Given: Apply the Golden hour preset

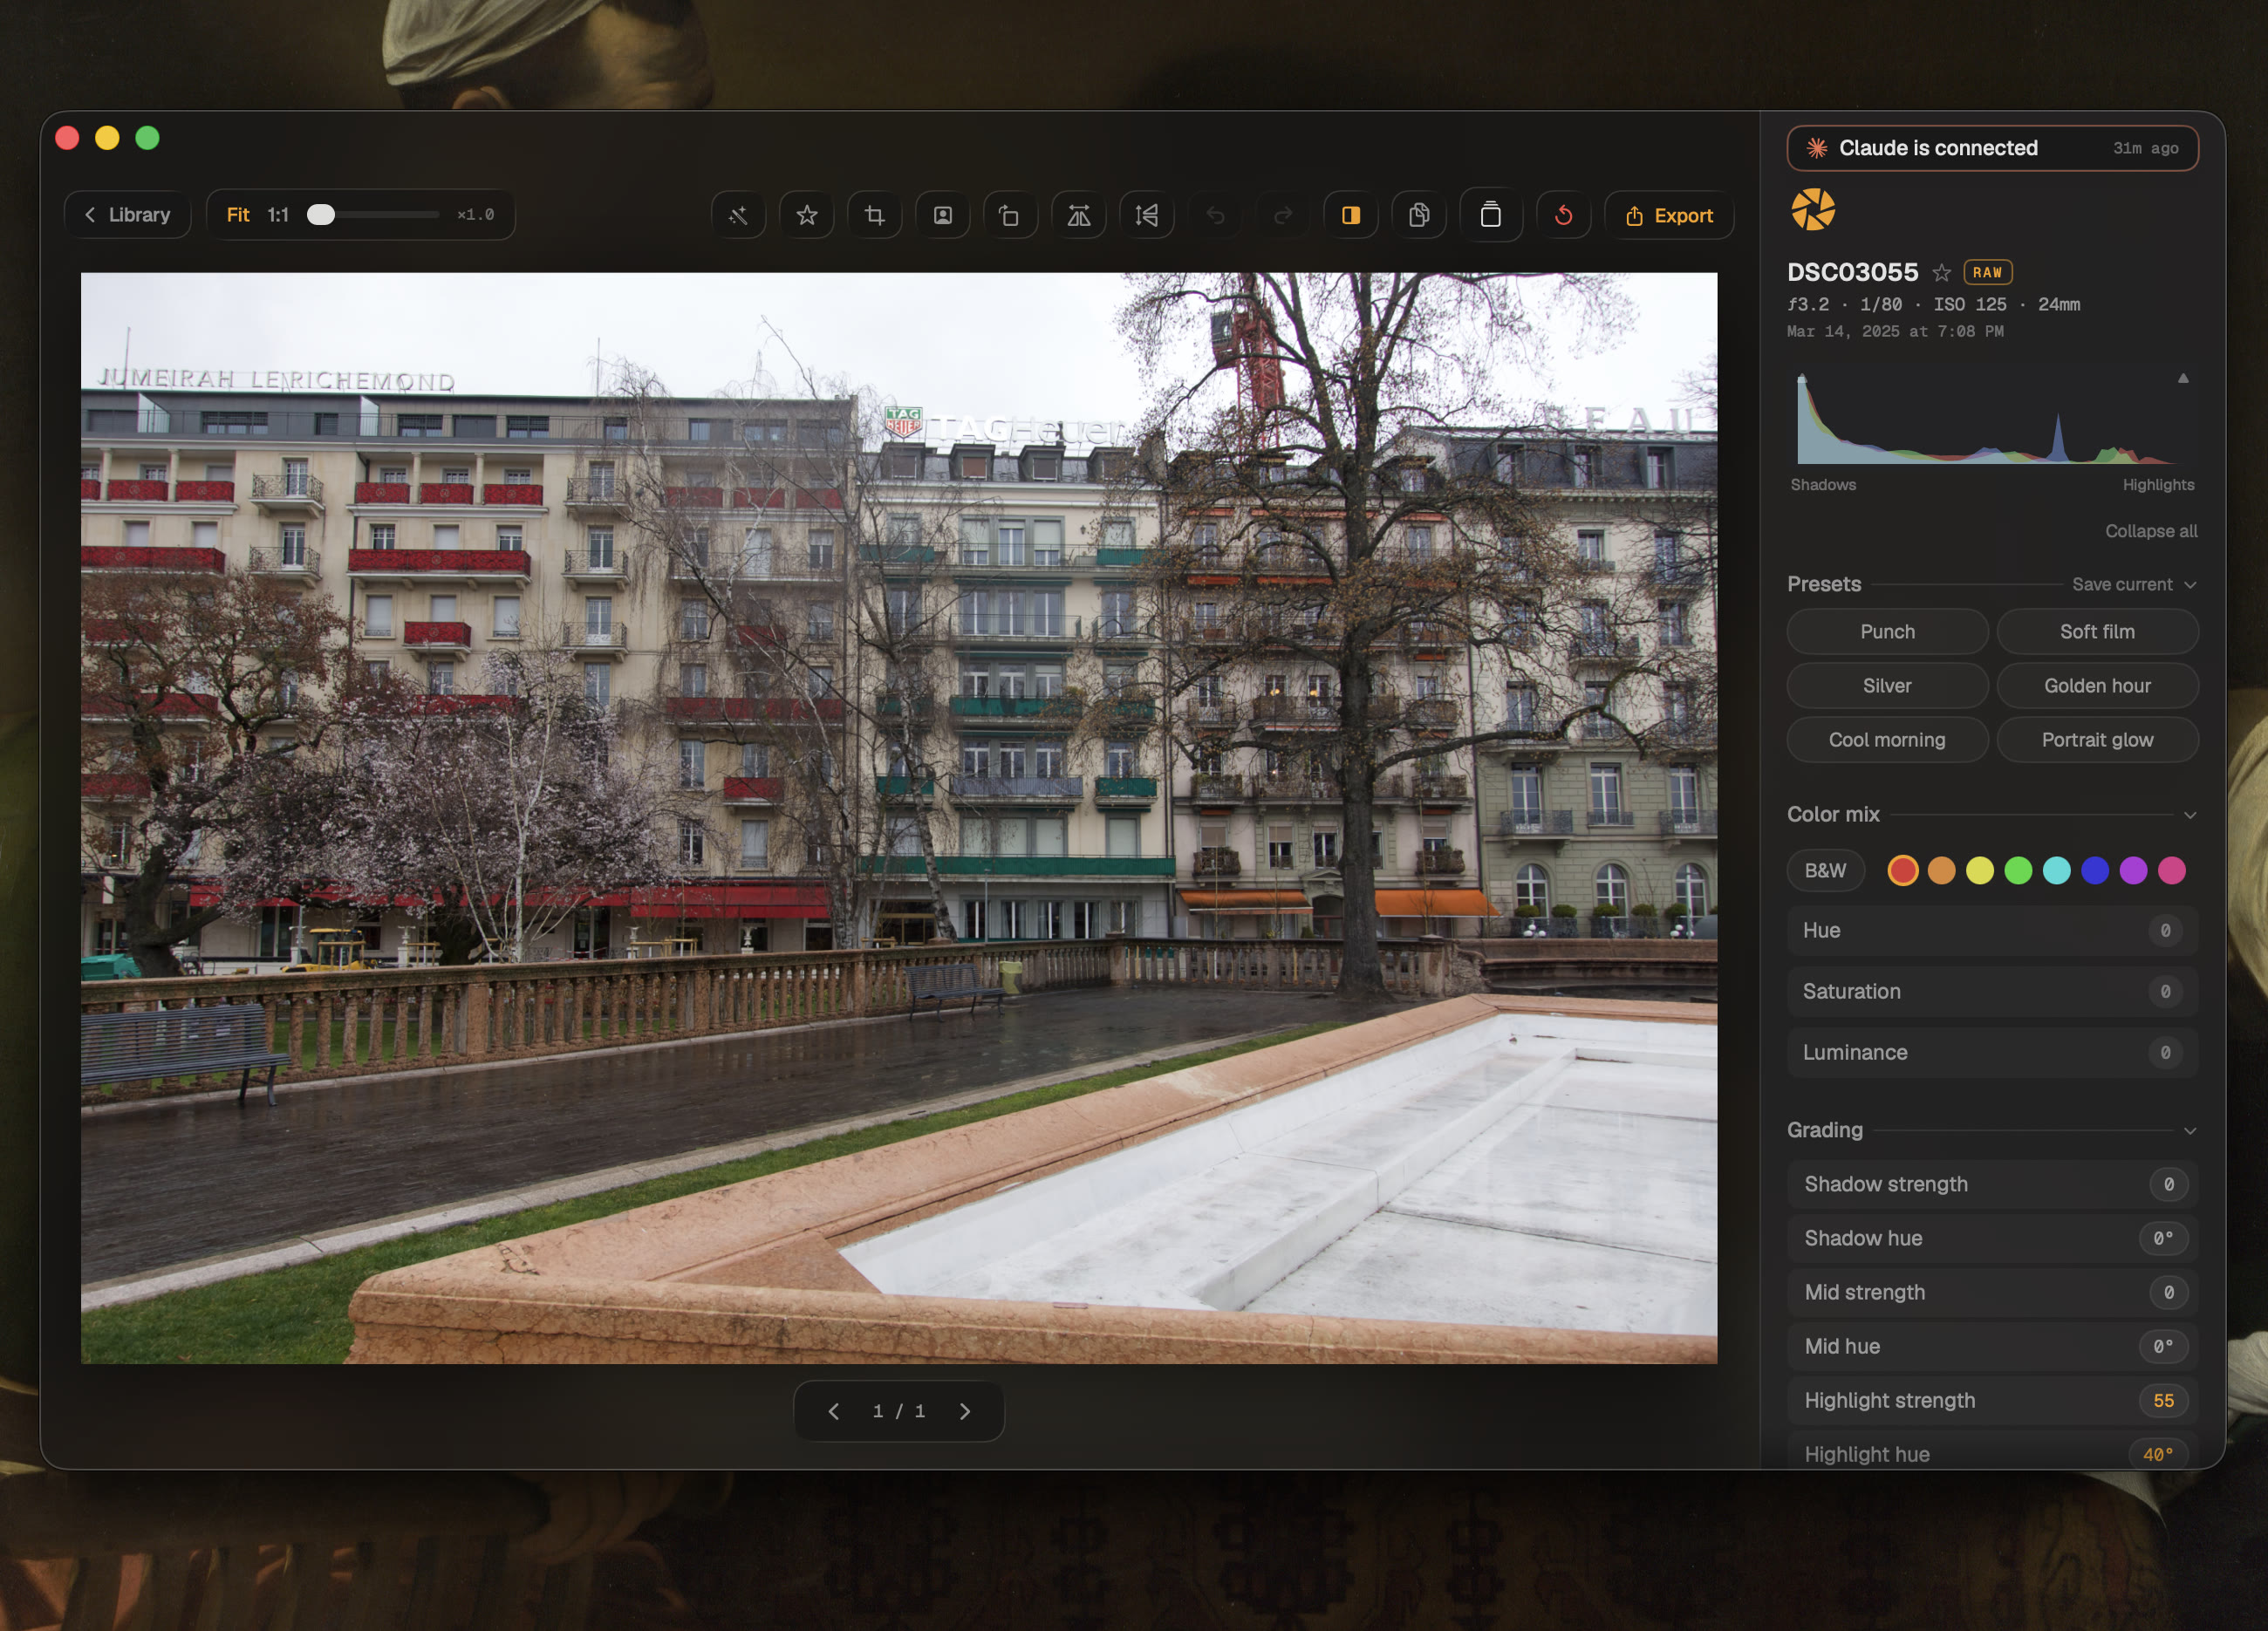Looking at the screenshot, I should click(x=2096, y=686).
